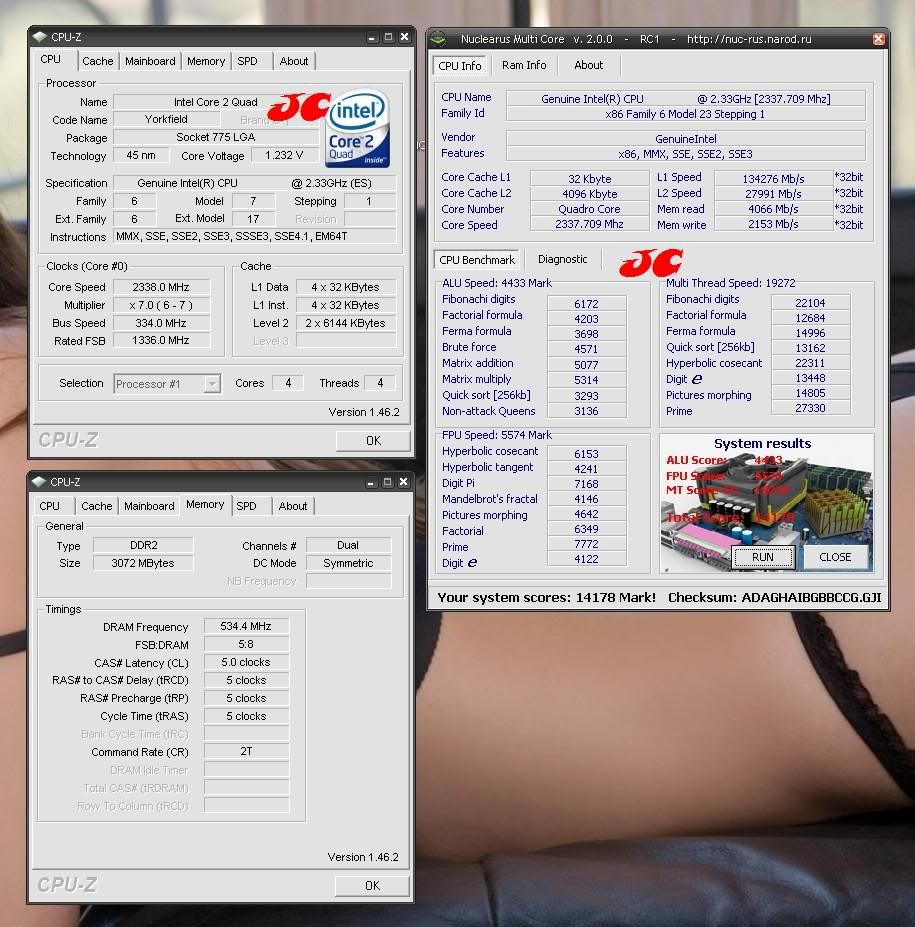Click FSB:DRAM value 5:8
915x927 pixels.
246,644
